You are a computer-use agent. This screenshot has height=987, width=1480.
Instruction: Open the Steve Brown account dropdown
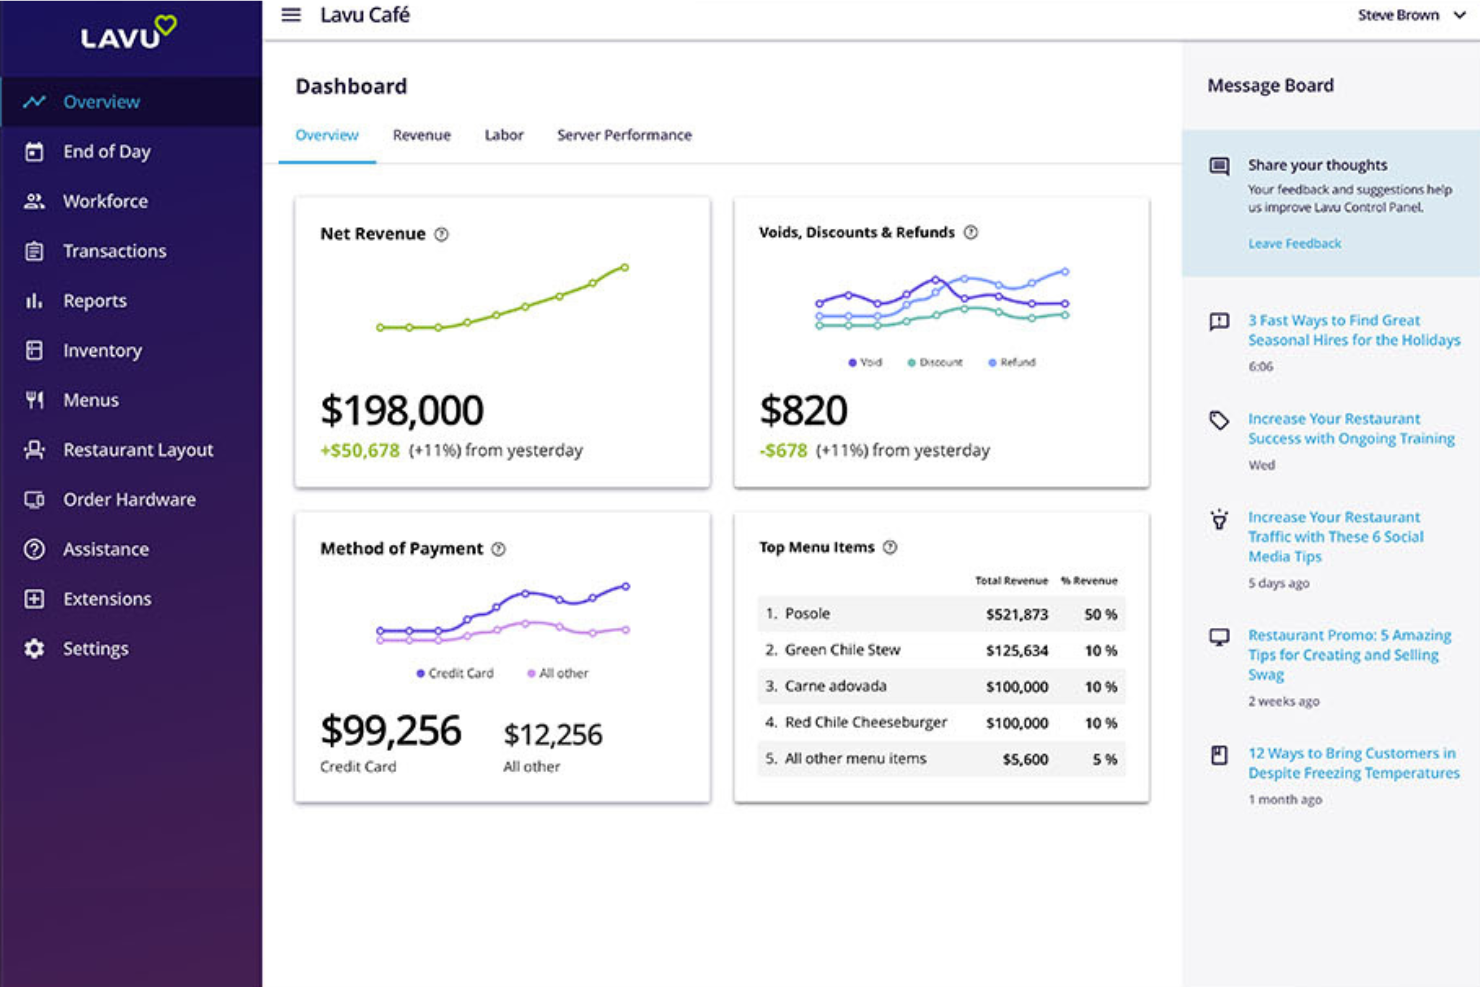[1410, 15]
